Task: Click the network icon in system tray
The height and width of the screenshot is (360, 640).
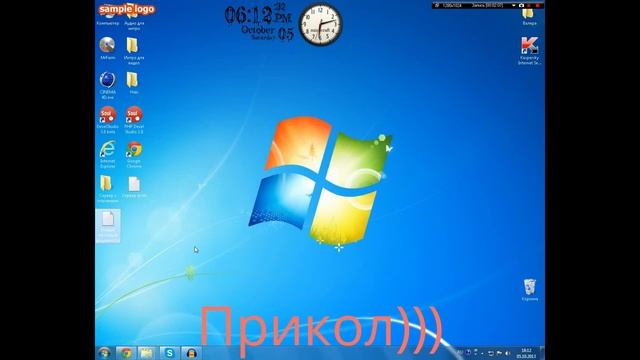Action: [x=491, y=353]
